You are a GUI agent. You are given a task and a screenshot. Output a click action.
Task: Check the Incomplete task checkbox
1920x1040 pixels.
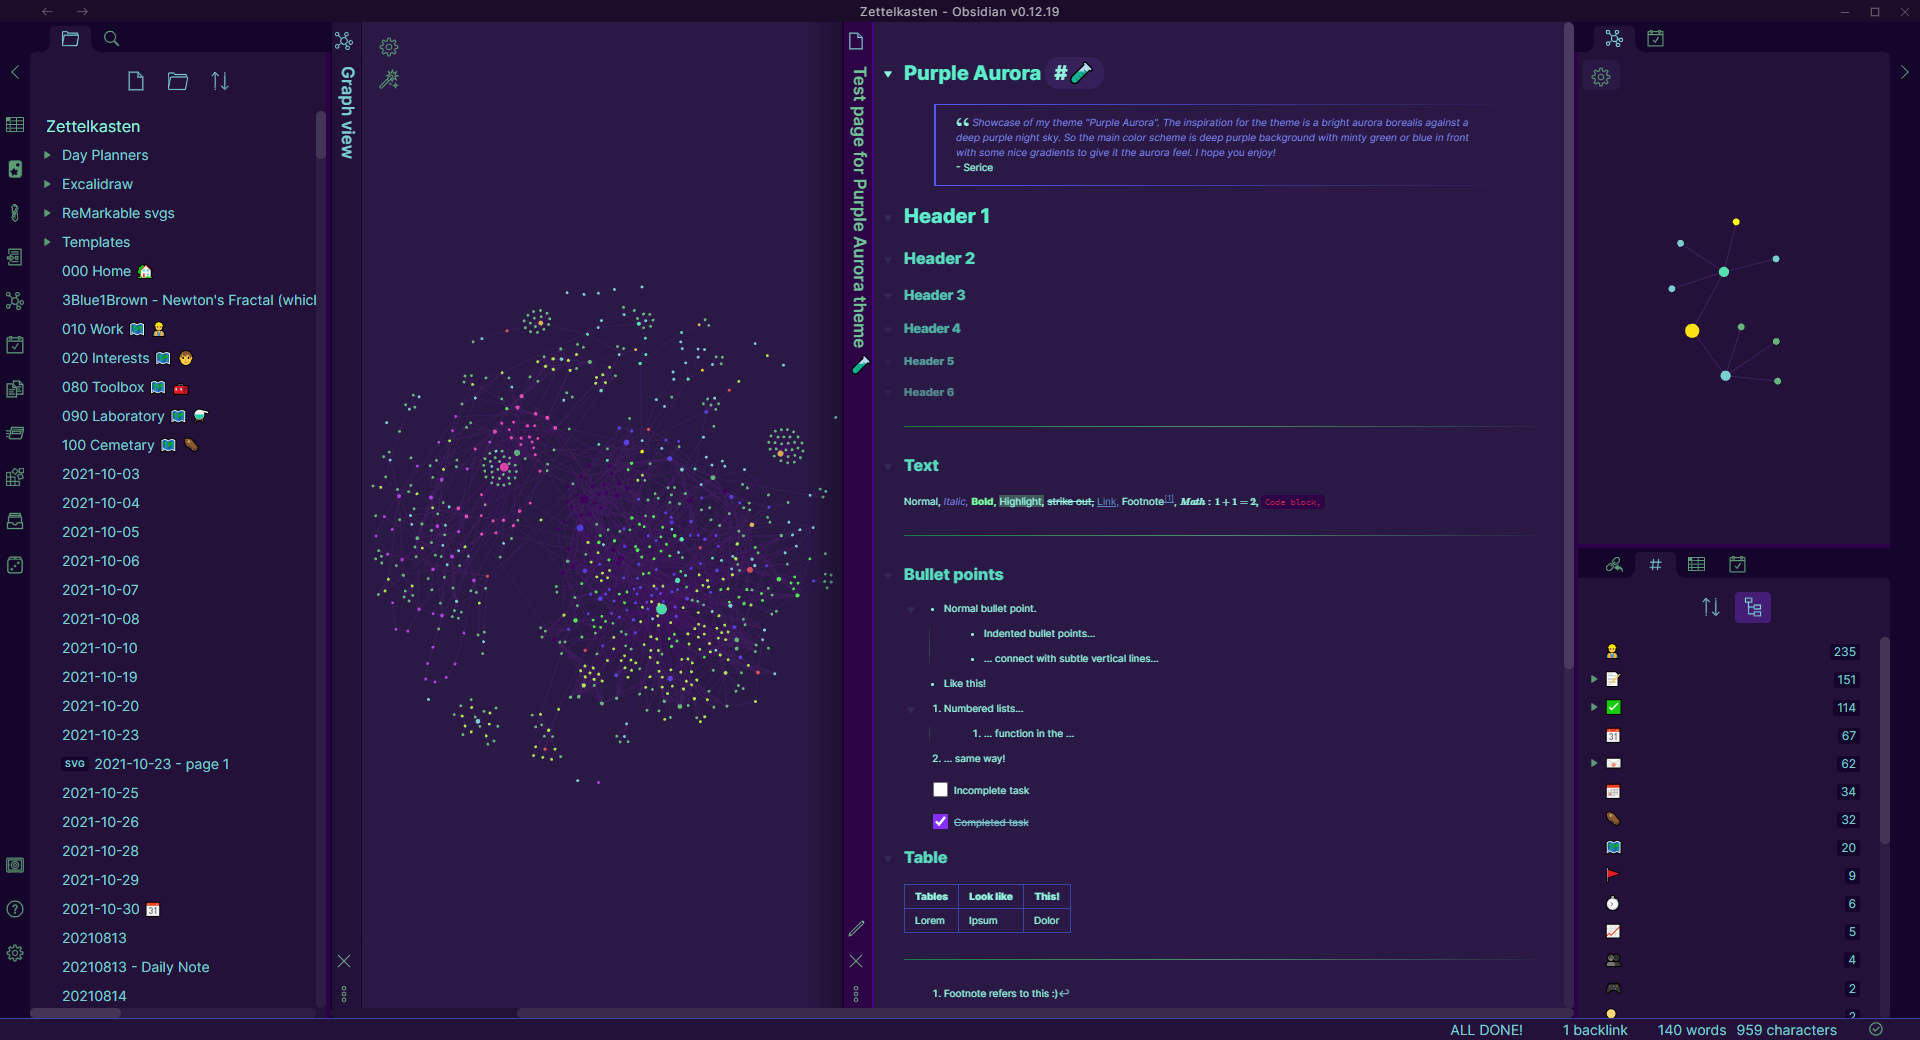940,790
